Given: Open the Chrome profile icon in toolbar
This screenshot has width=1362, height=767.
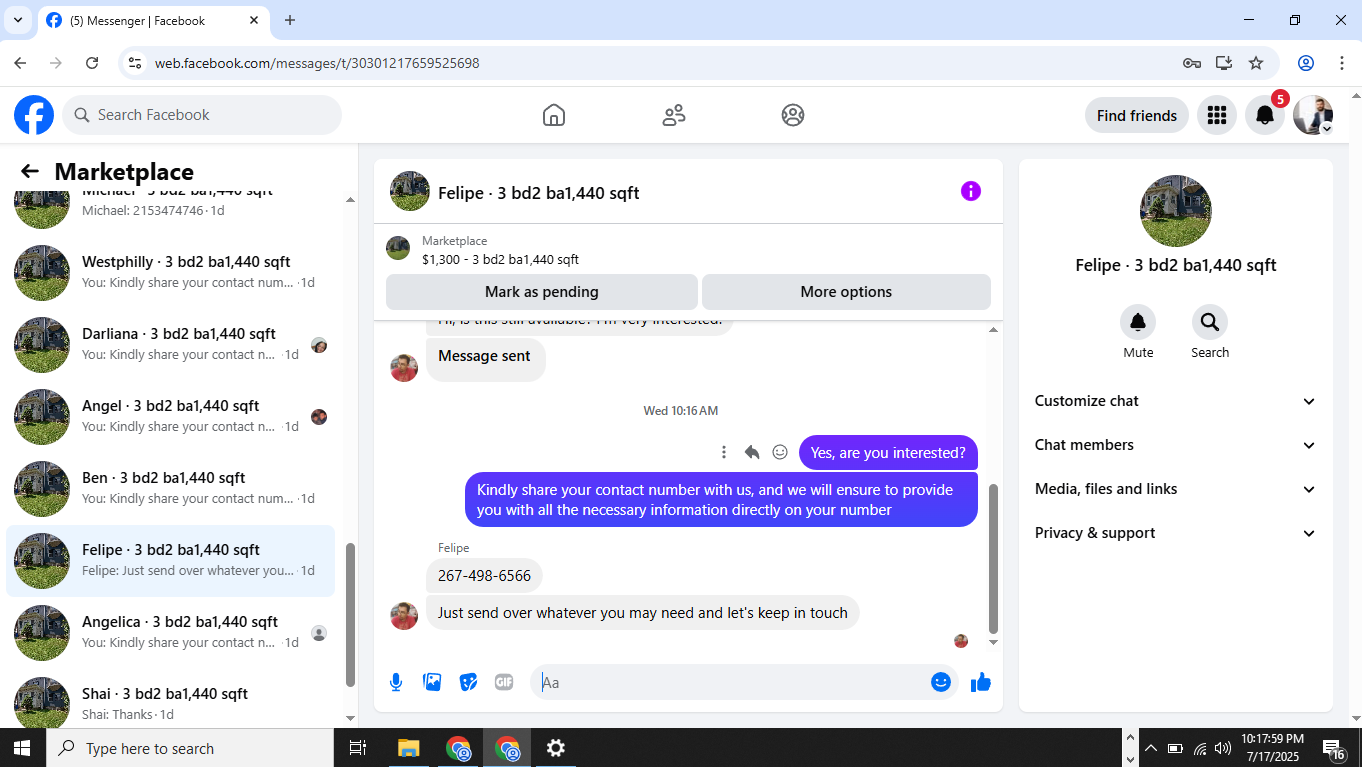Looking at the screenshot, I should coord(1306,63).
